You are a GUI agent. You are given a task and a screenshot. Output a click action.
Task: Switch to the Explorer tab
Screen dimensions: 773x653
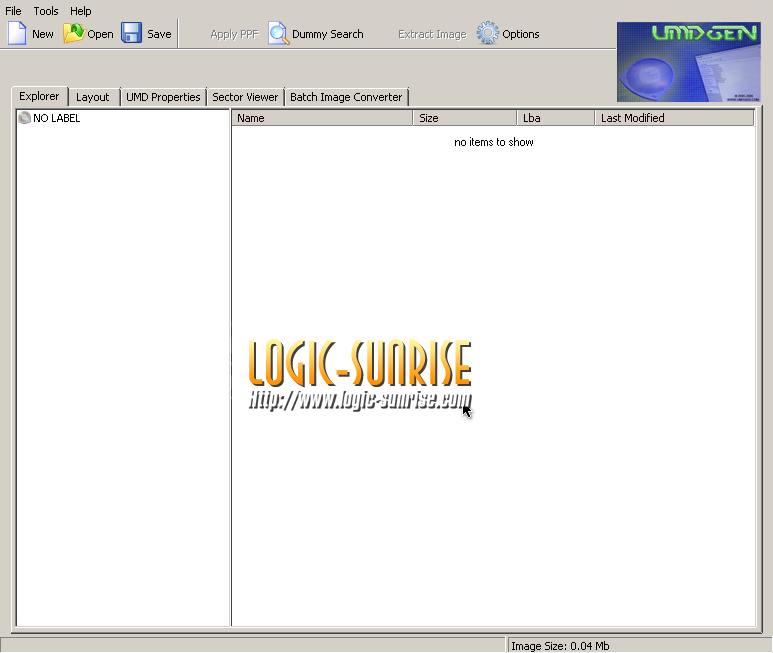coord(39,96)
